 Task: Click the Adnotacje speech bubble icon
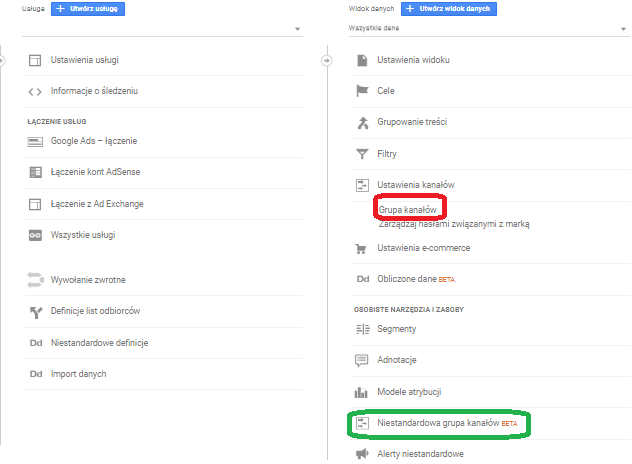click(x=362, y=360)
